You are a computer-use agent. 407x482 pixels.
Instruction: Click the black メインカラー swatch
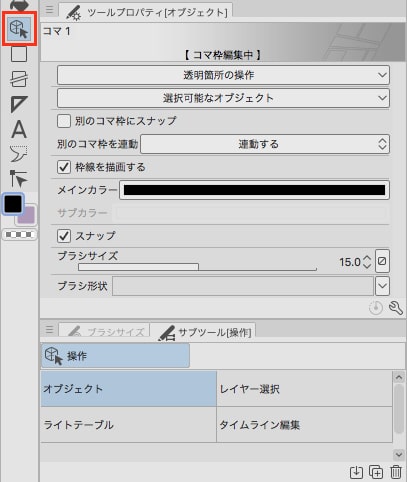click(x=254, y=190)
